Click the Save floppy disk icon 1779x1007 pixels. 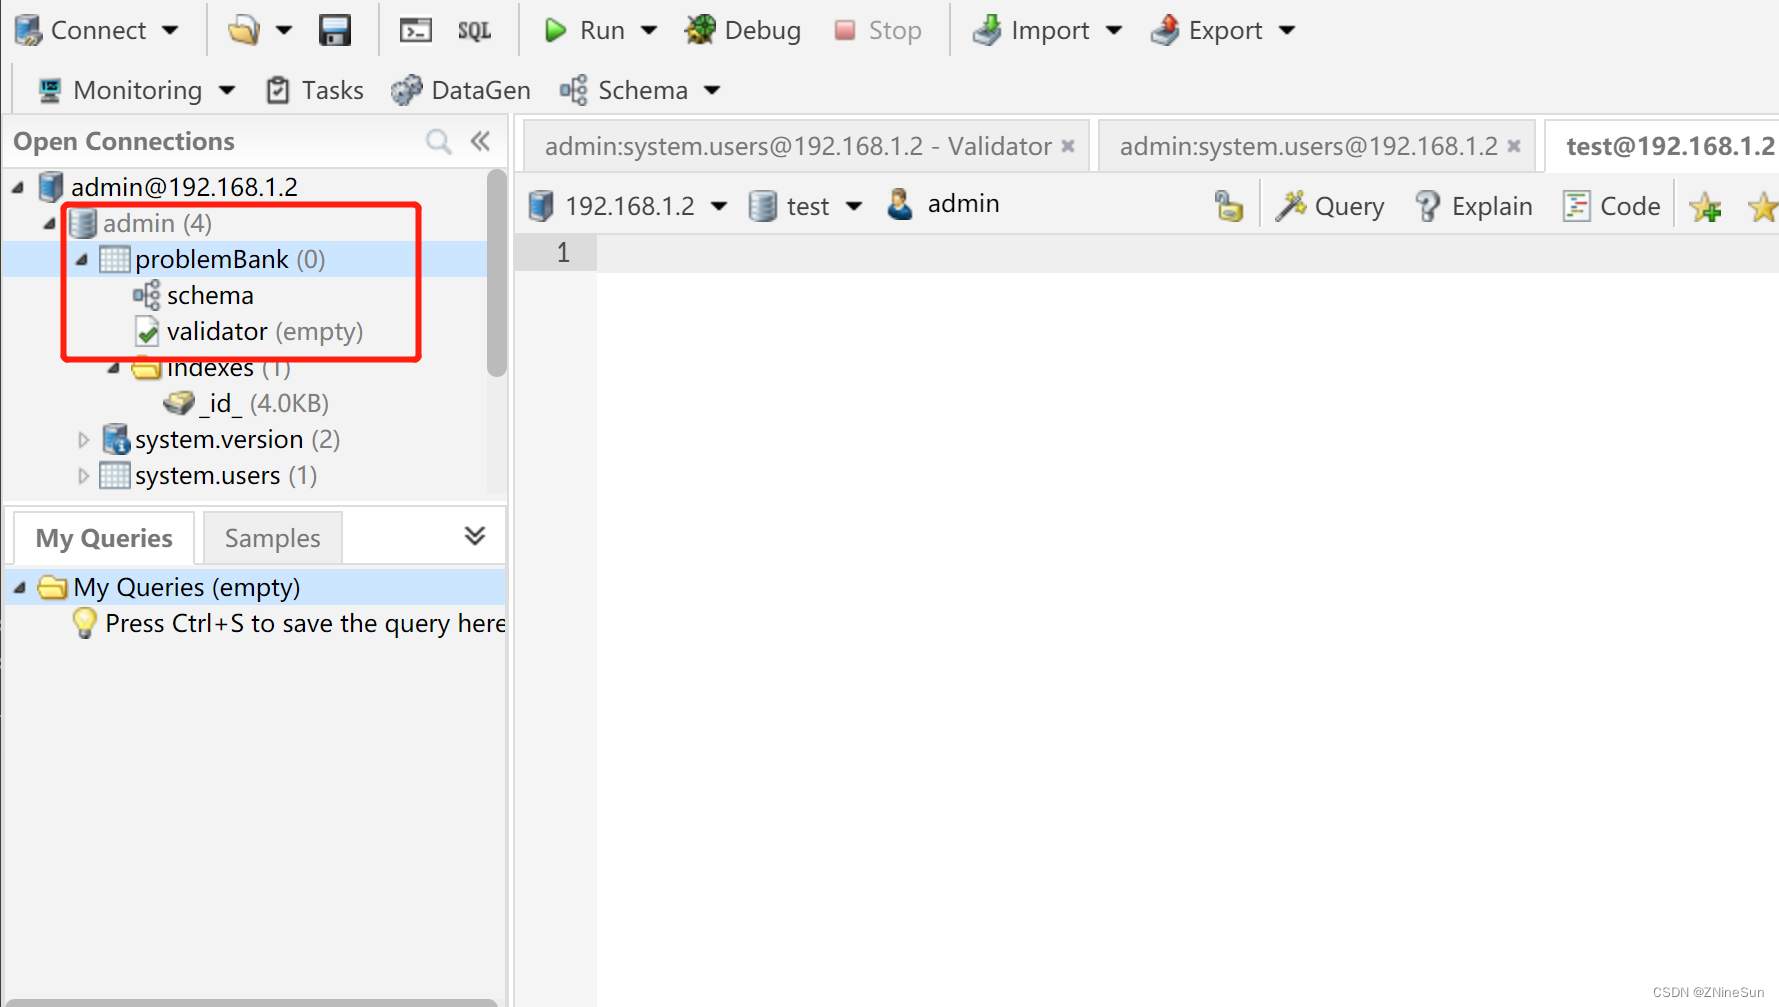pos(335,30)
